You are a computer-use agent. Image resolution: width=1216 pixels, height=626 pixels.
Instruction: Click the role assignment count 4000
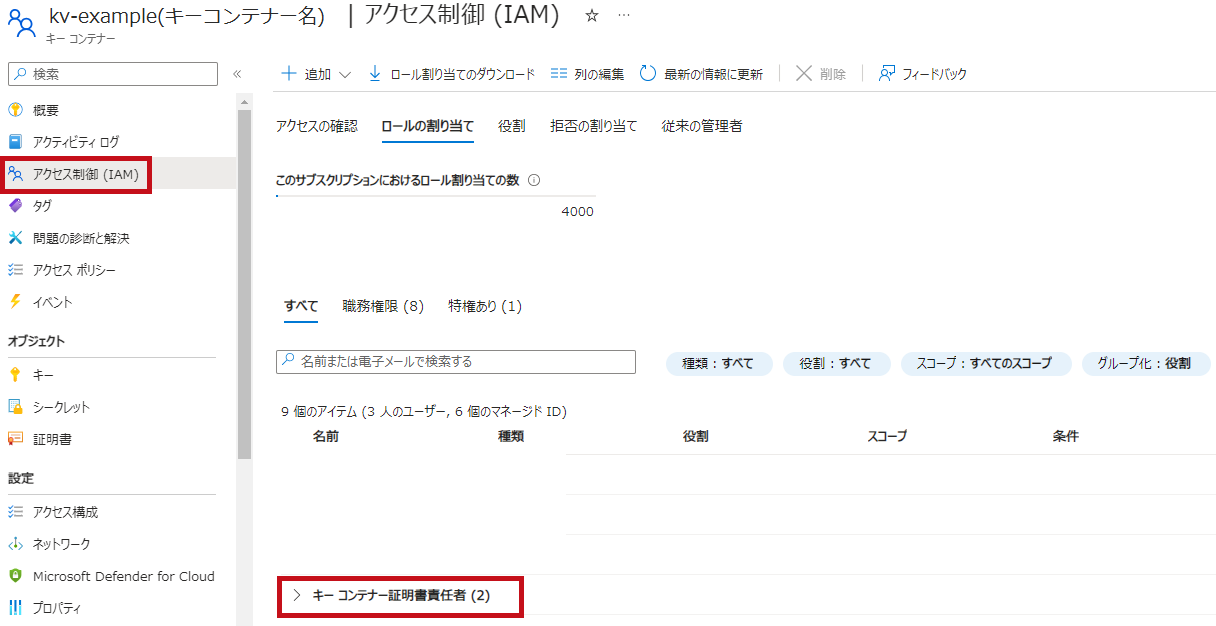click(x=577, y=211)
